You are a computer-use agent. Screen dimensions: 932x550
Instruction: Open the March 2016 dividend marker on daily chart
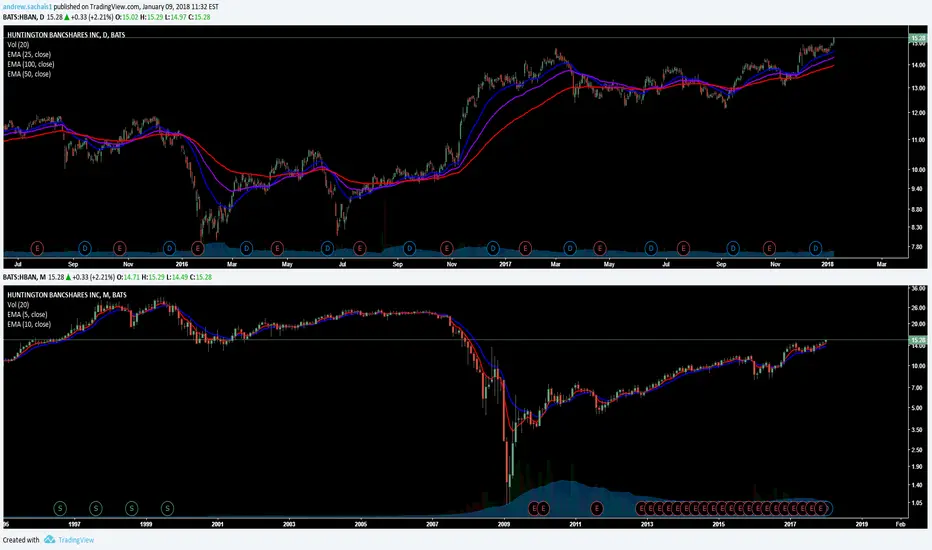[246, 248]
